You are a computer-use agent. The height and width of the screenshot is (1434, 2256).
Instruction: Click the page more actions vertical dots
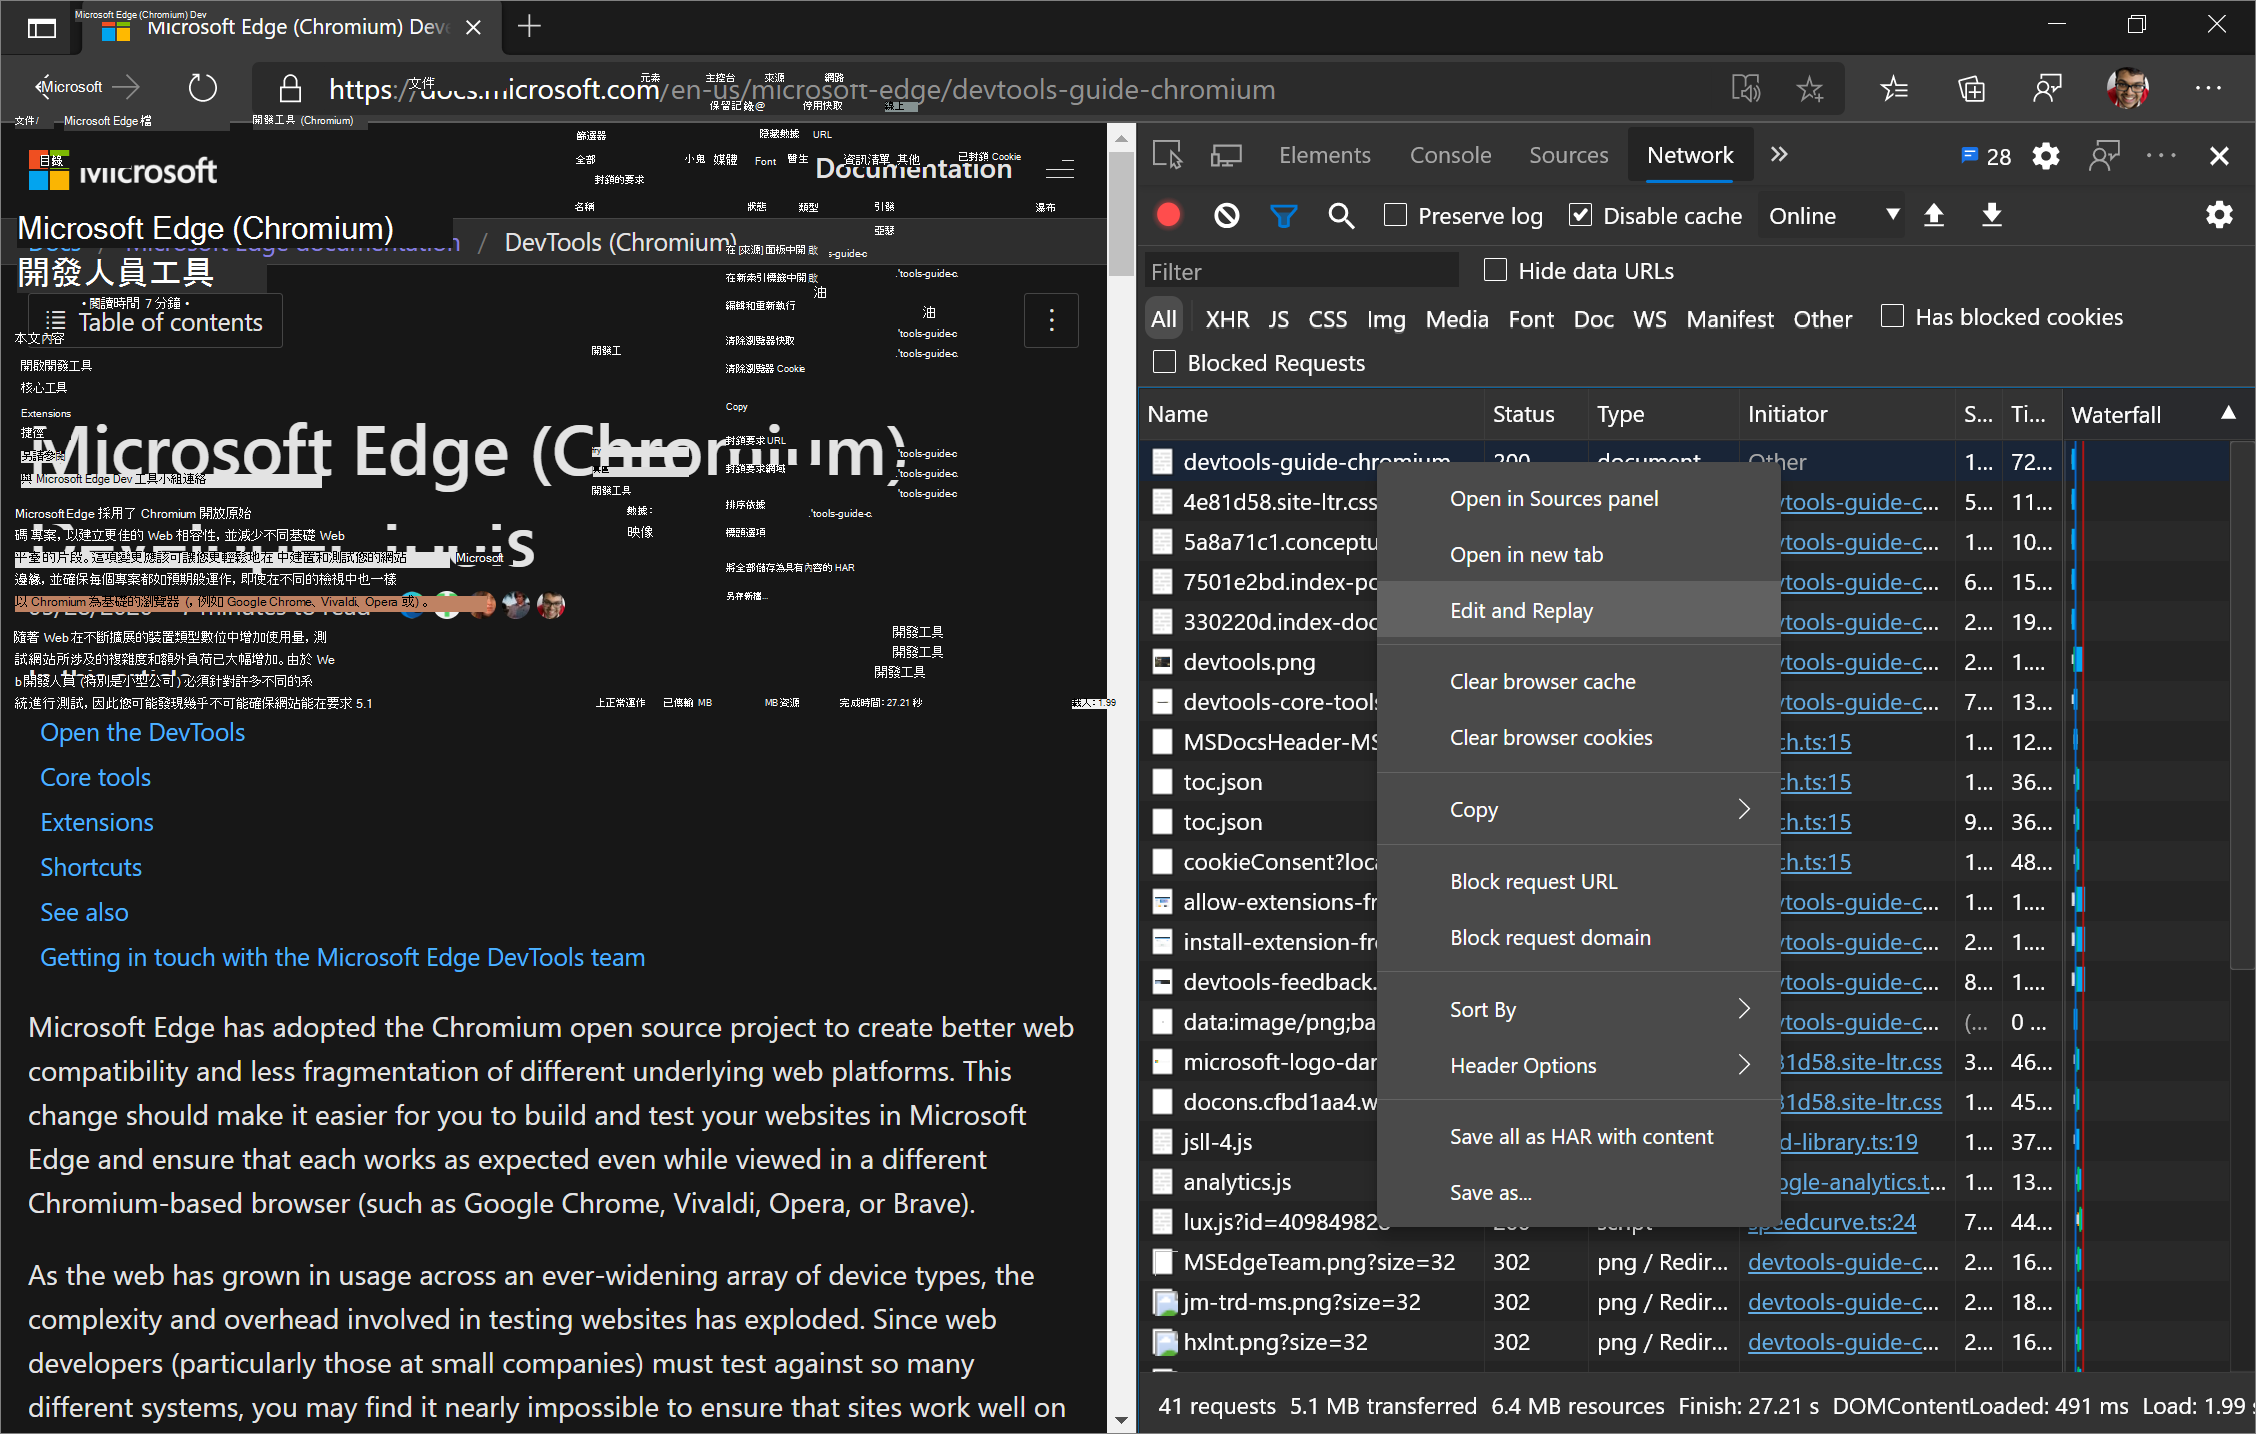tap(1051, 320)
